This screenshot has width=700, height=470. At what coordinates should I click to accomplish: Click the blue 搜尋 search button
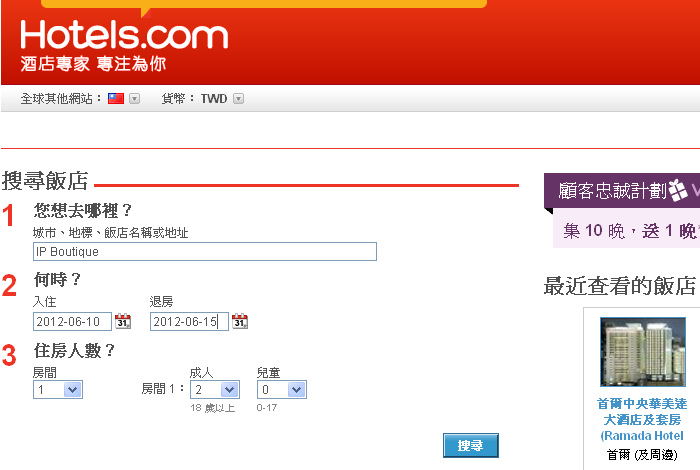click(x=471, y=445)
